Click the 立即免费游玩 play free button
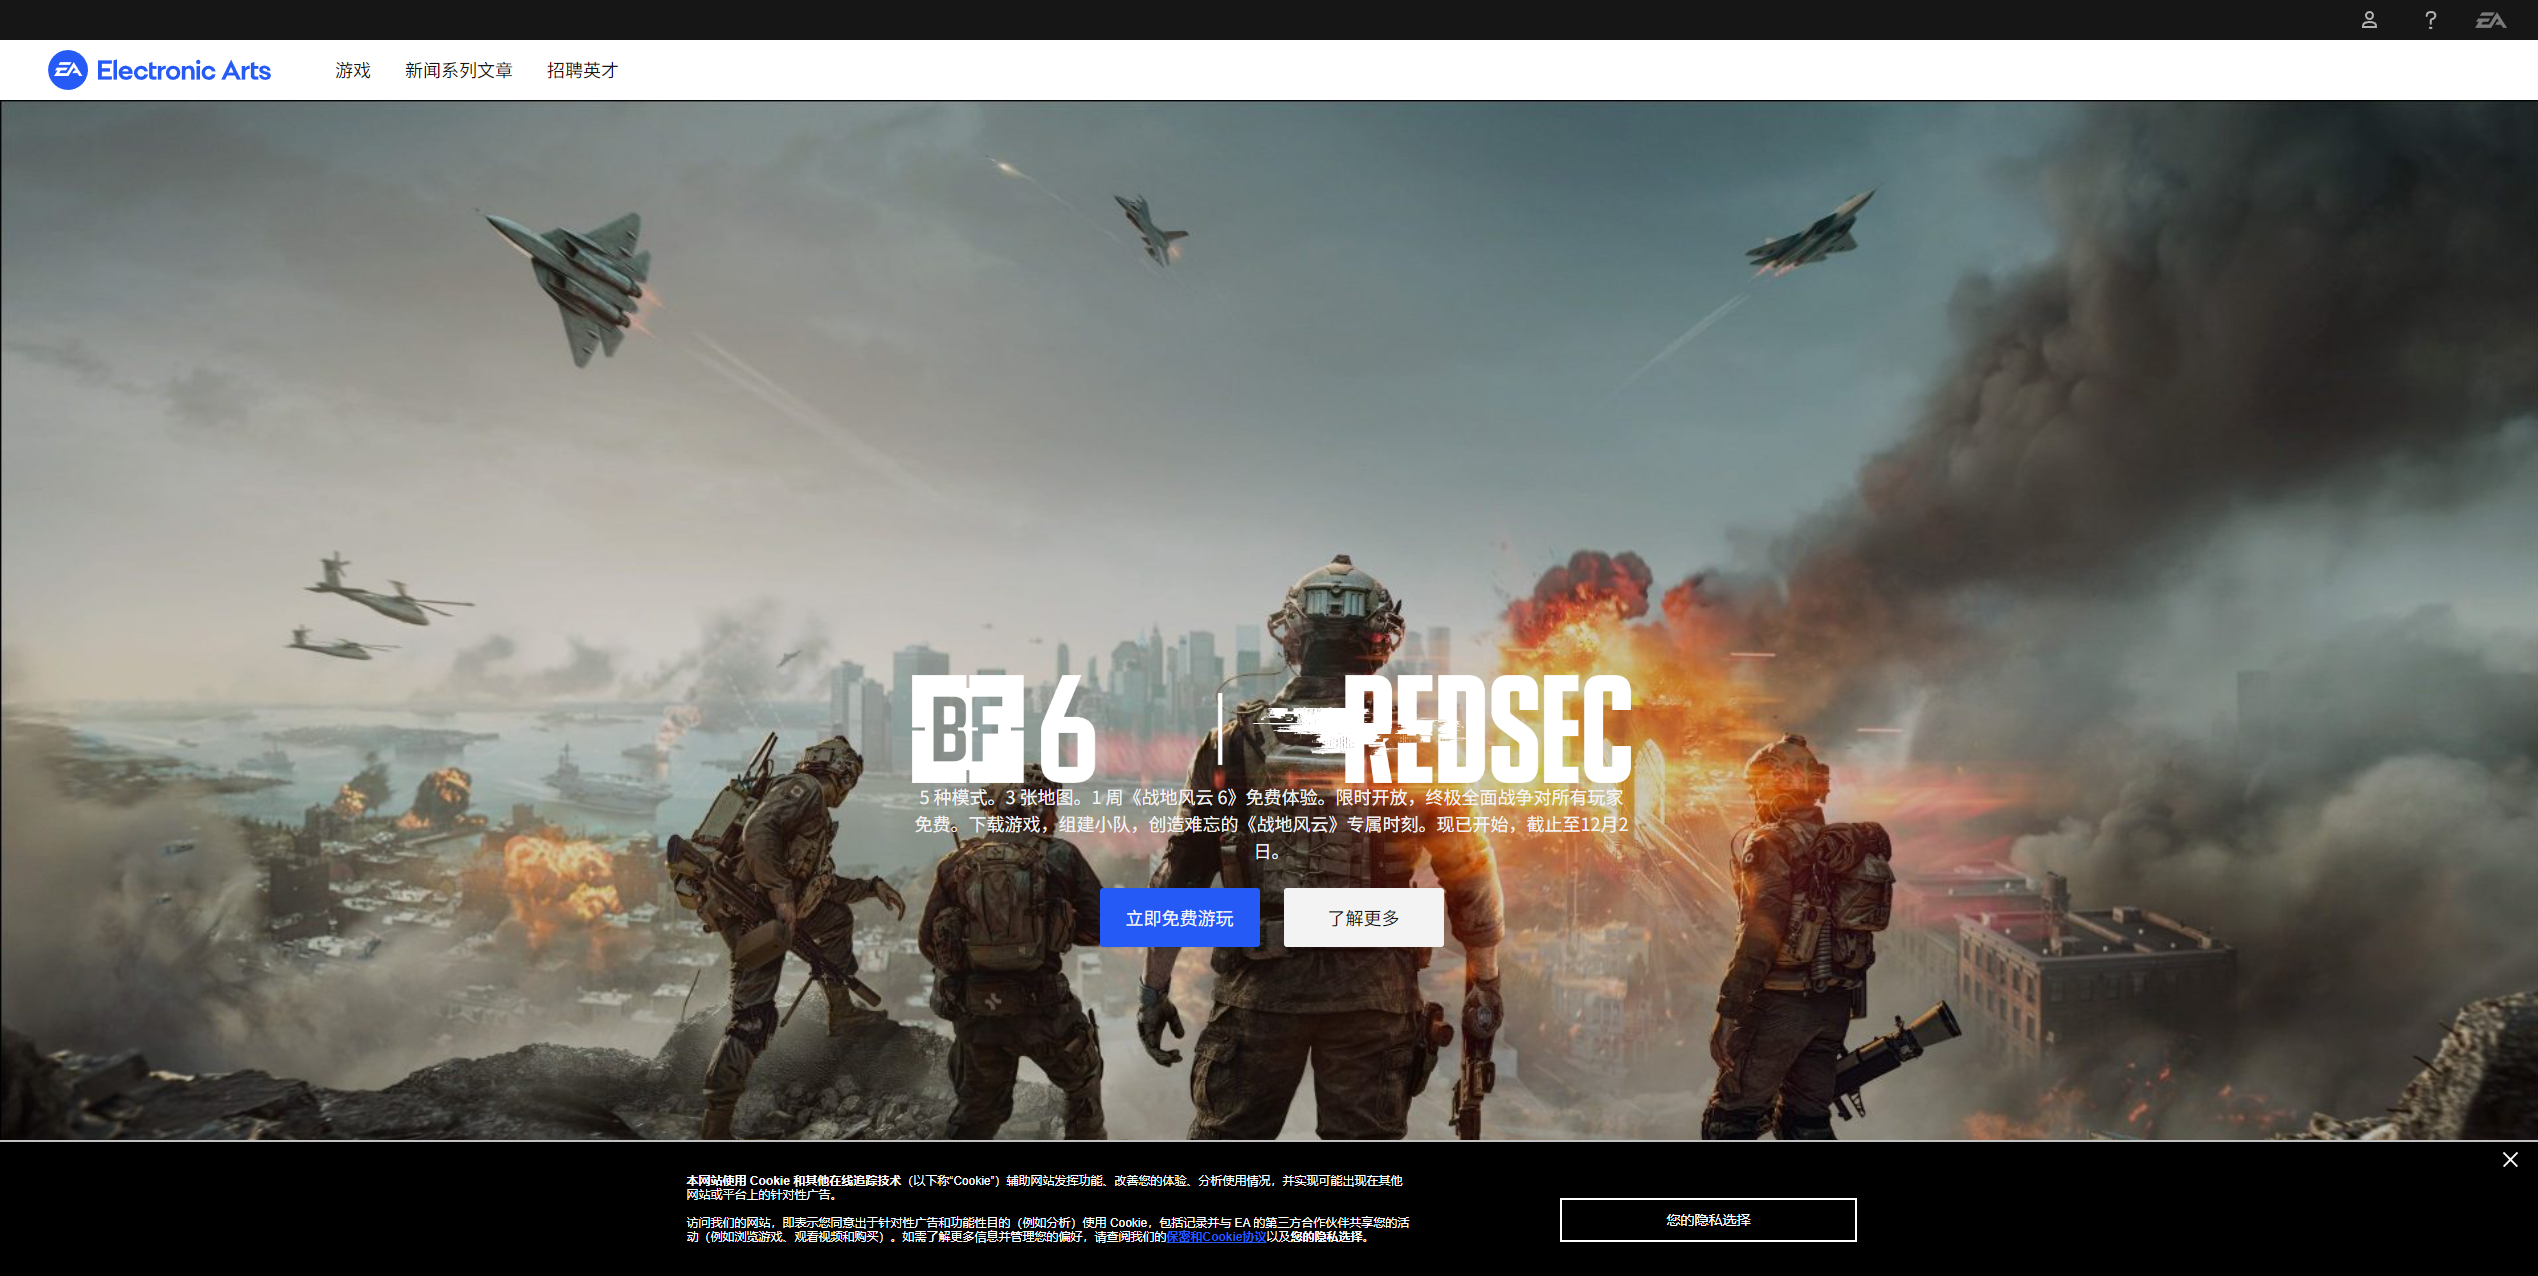Viewport: 2538px width, 1276px height. click(1179, 917)
